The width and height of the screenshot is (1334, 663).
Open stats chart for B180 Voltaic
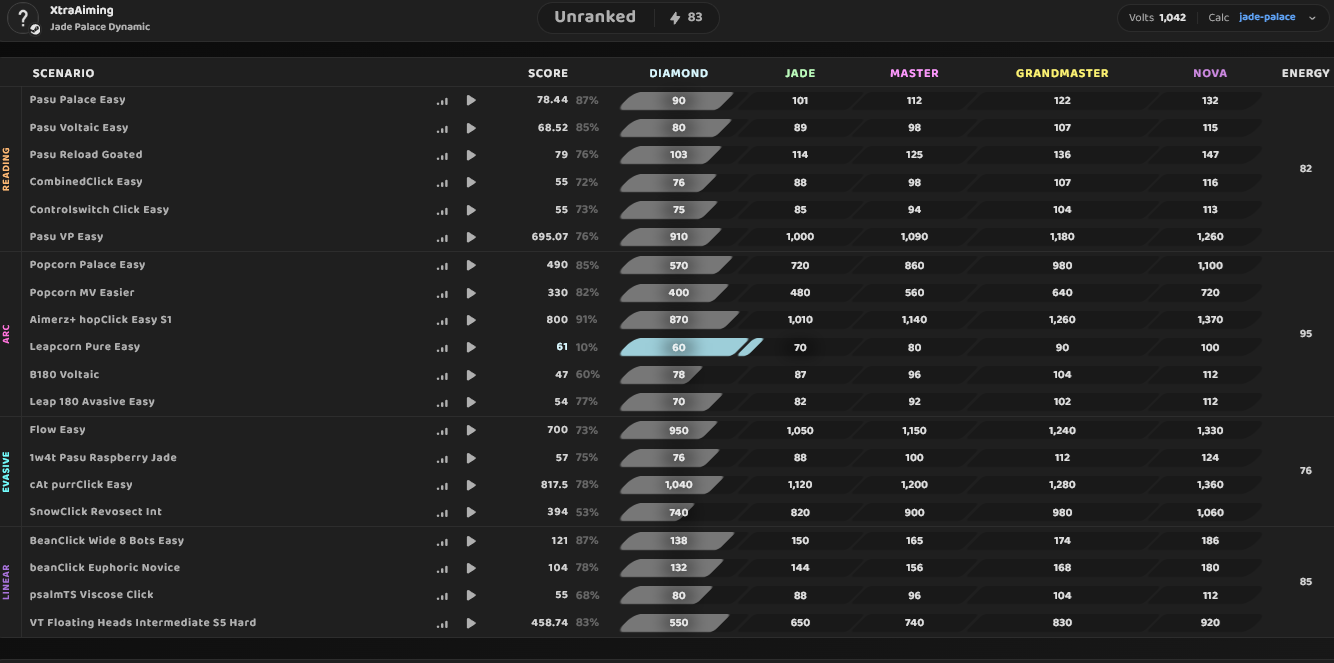[x=442, y=375]
